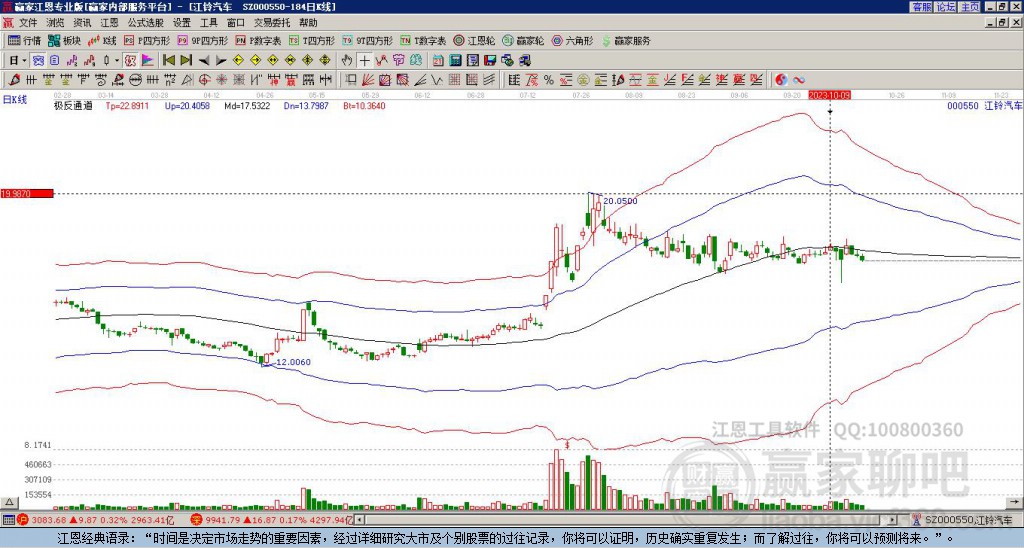The height and width of the screenshot is (548, 1024).
Task: Select the hand pan tool
Action: [347, 61]
